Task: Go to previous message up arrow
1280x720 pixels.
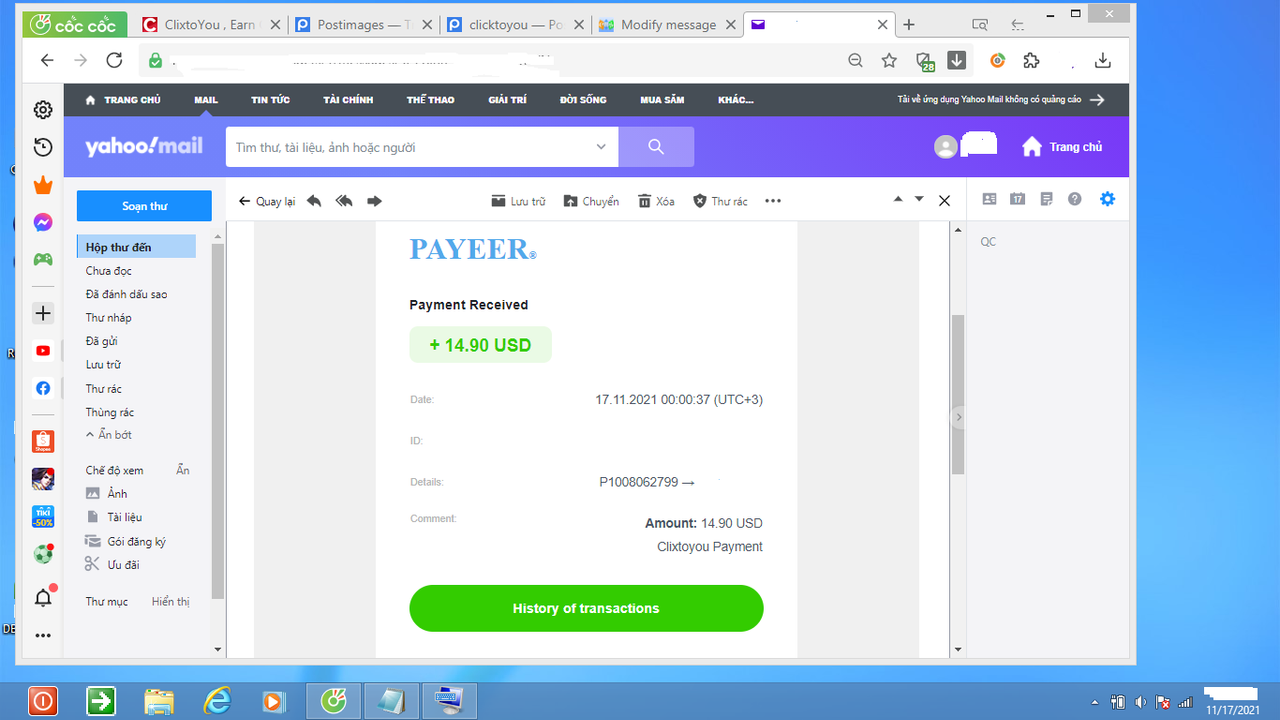Action: 897,199
